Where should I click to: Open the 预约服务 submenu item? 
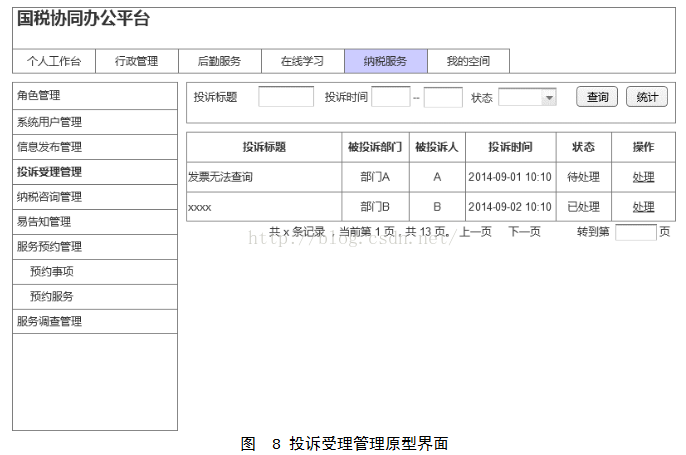95,297
